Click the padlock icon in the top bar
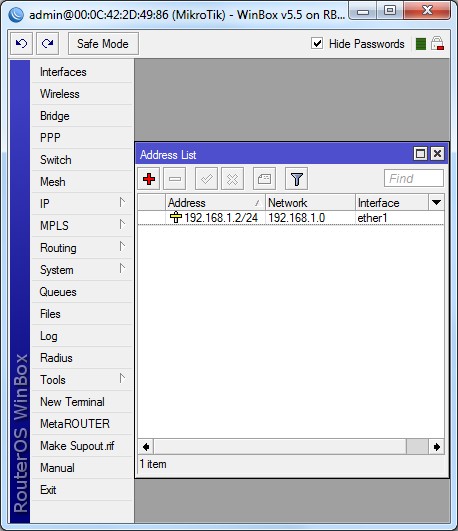Viewport: 458px width, 531px height. 437,43
